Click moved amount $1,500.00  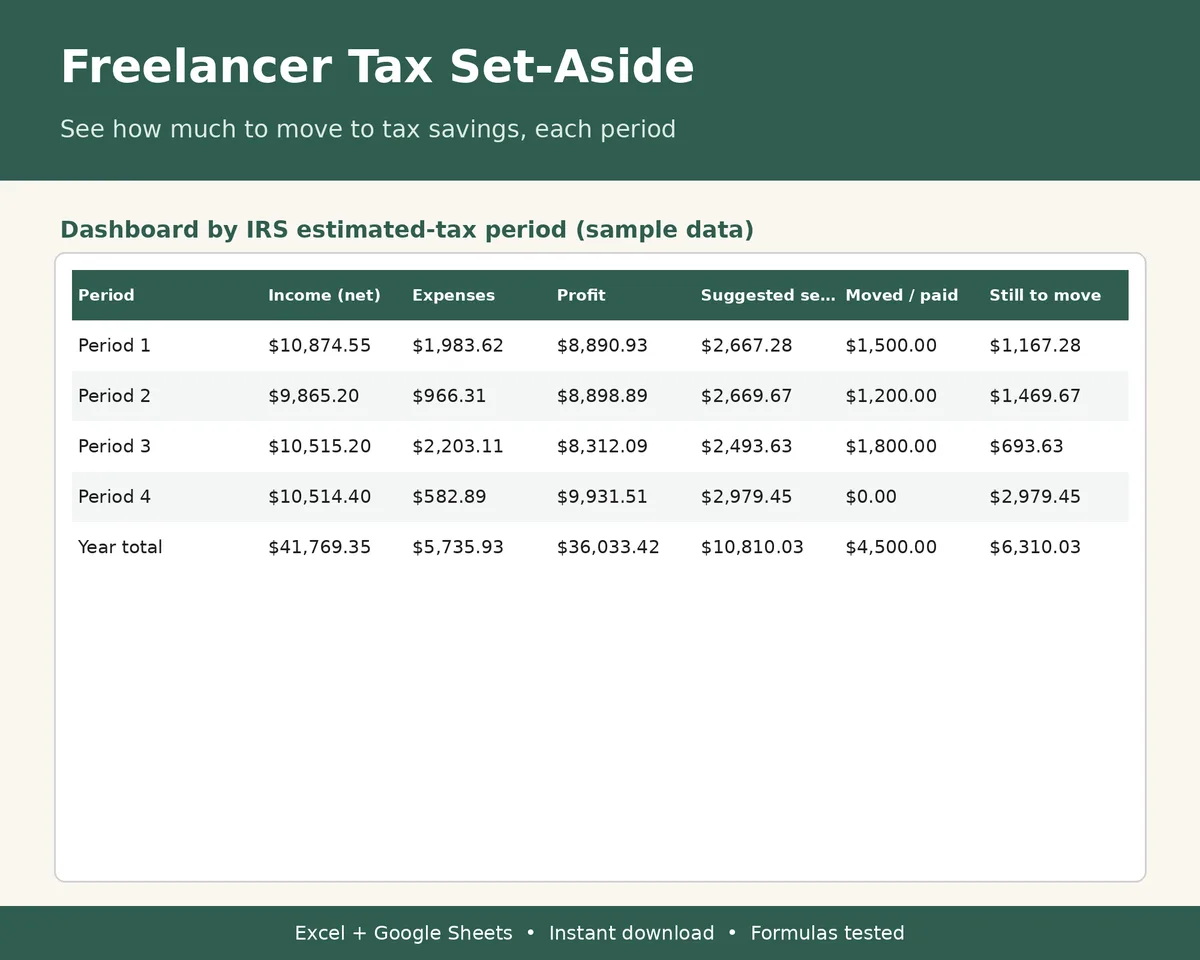point(891,345)
